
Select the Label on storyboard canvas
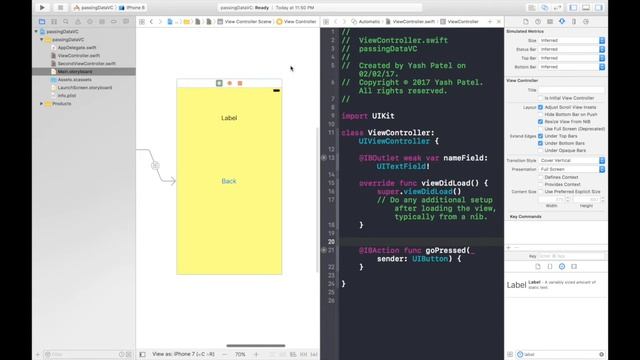(x=229, y=118)
